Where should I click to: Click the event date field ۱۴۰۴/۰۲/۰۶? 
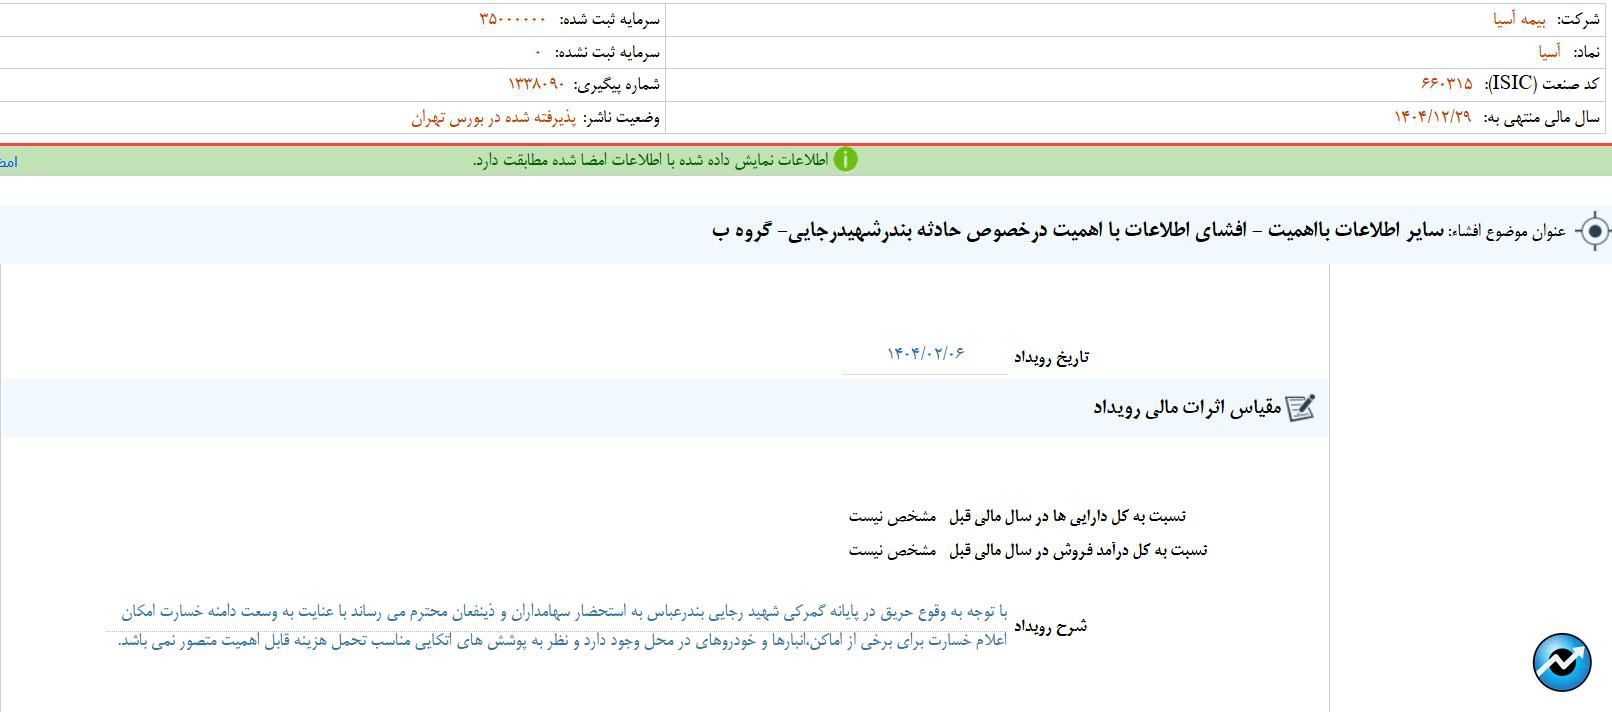coord(925,354)
